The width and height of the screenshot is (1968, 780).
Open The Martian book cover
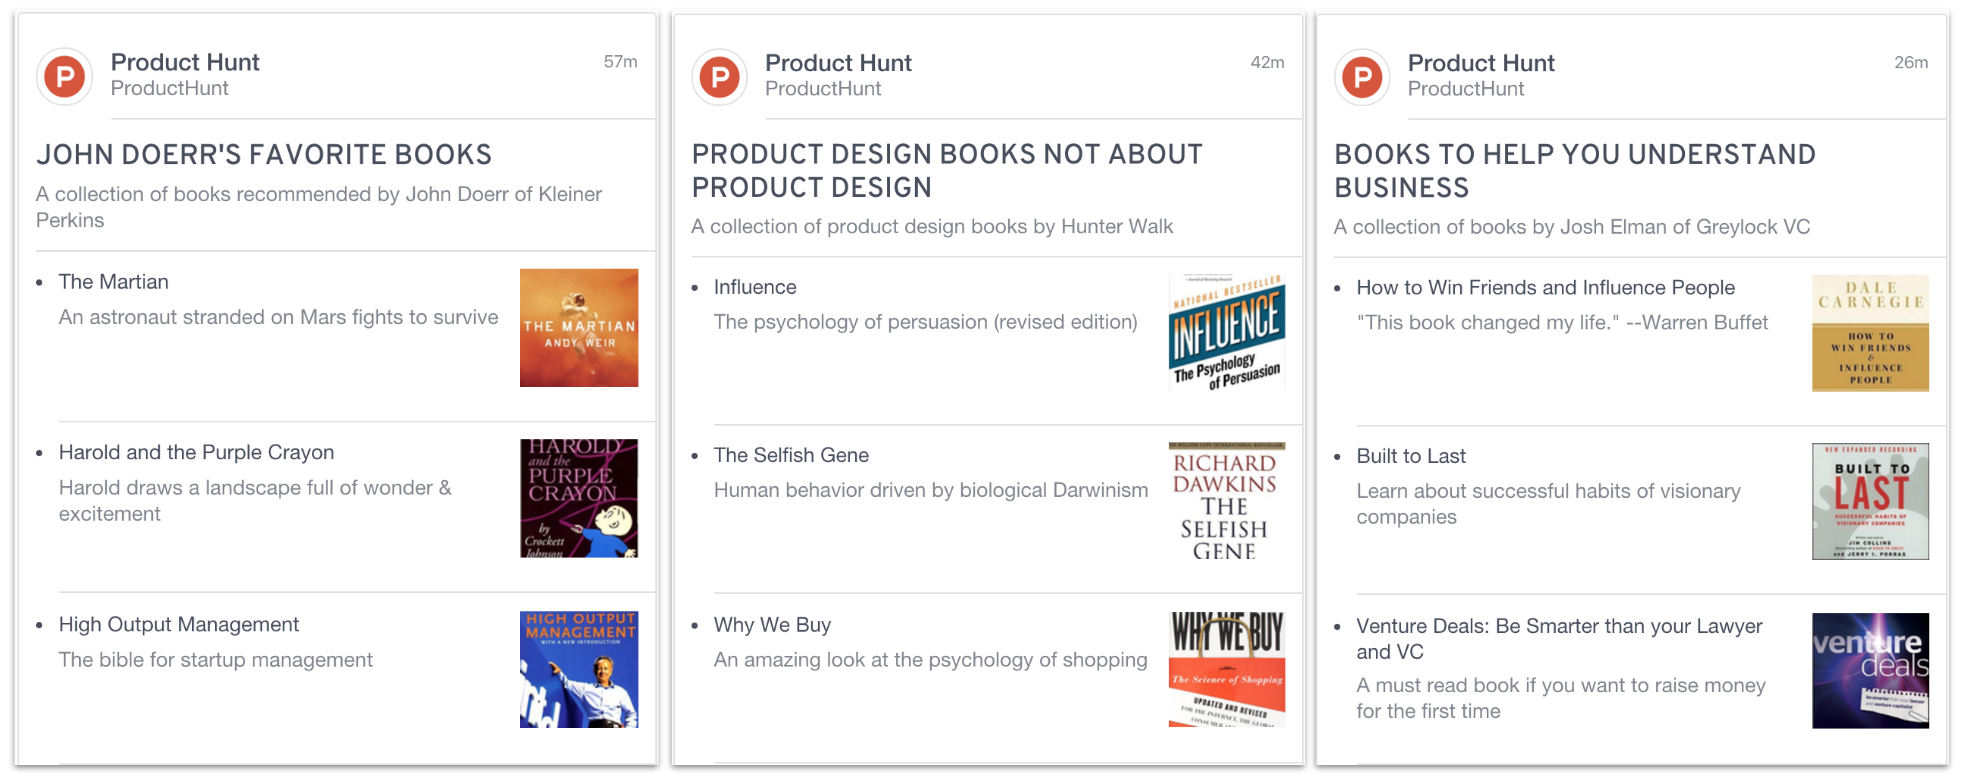coord(579,328)
